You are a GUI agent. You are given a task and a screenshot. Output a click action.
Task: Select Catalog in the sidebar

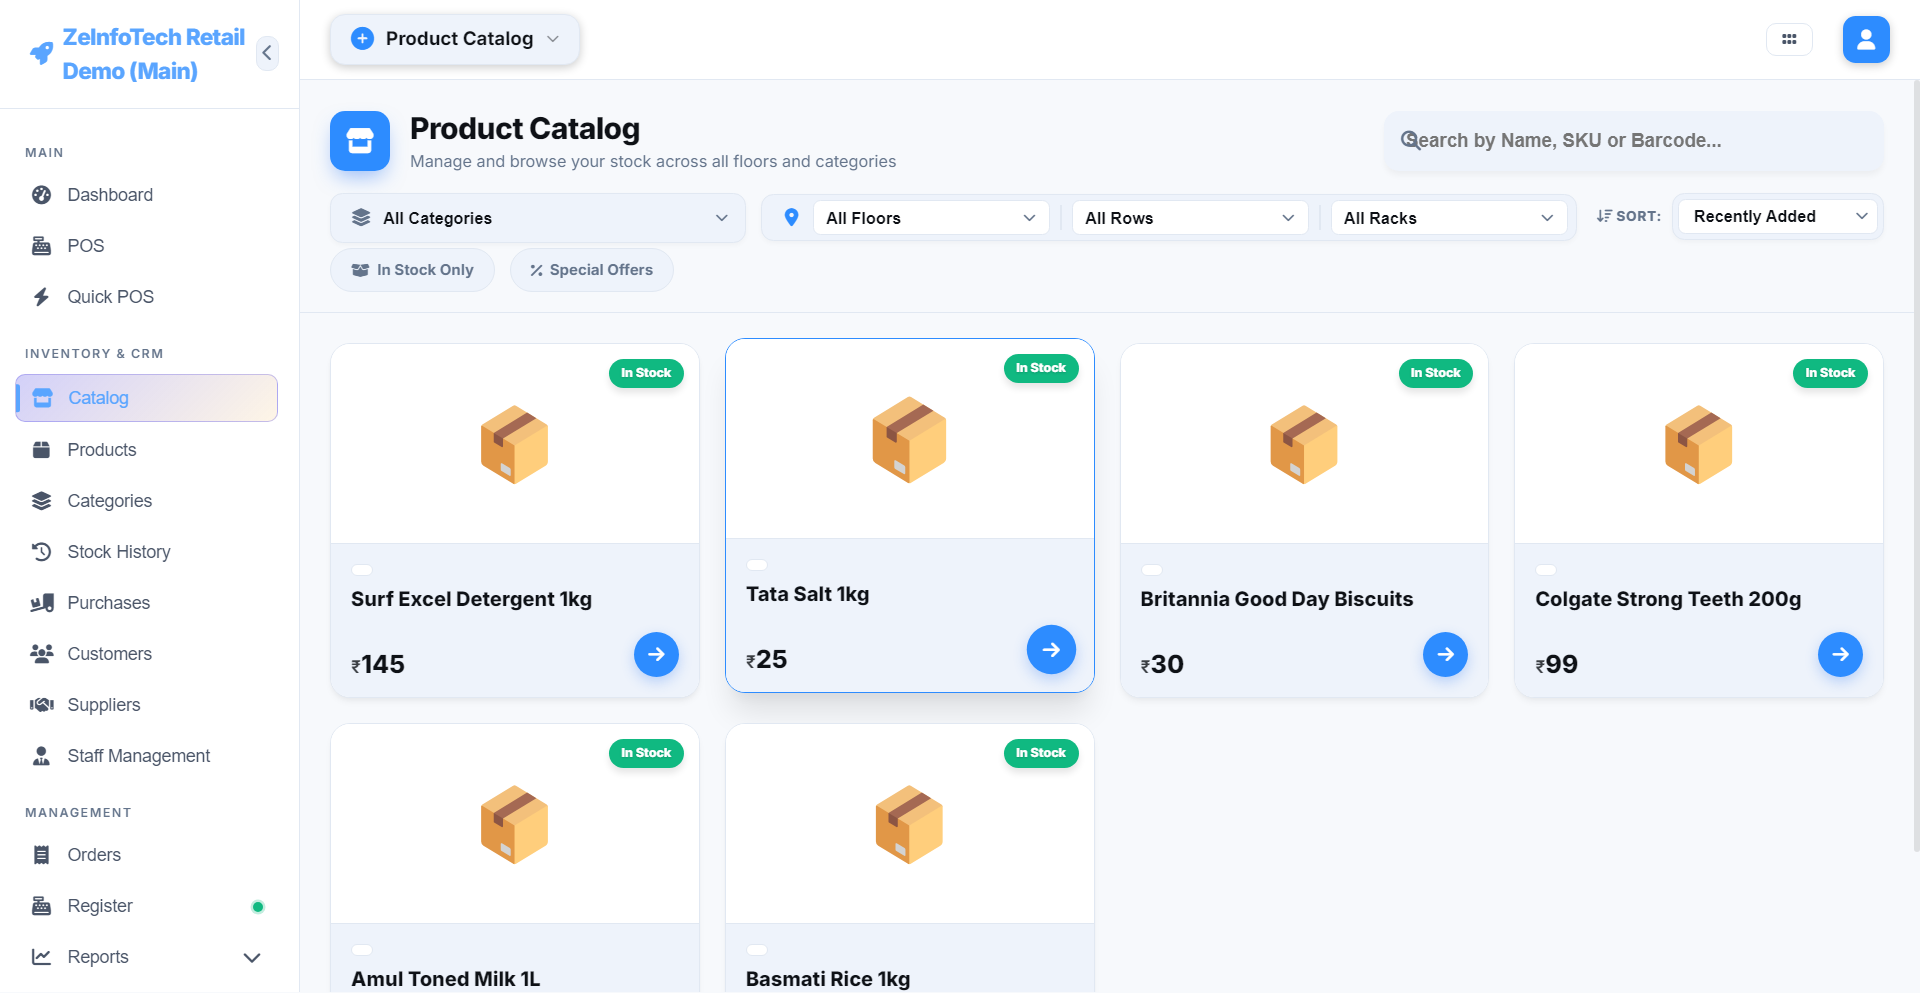point(147,398)
